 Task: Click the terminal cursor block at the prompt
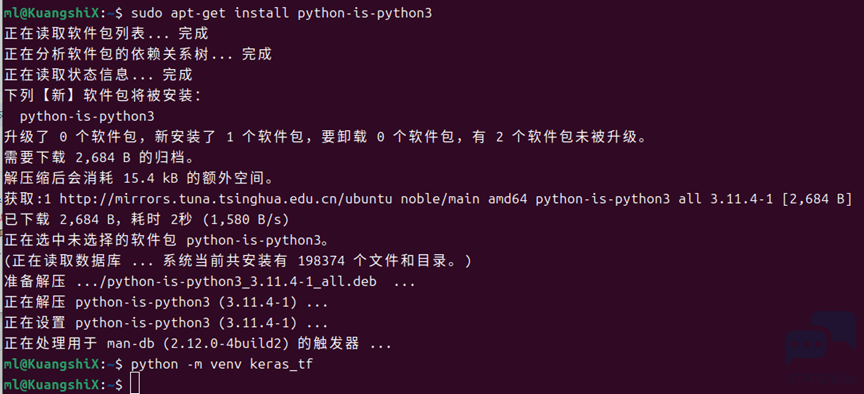point(135,384)
